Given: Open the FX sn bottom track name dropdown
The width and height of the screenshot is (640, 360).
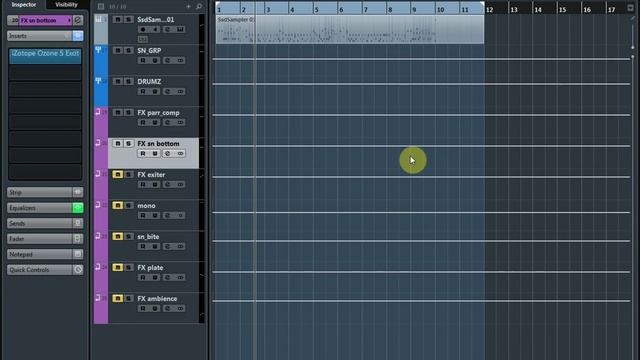Looking at the screenshot, I should click(69, 20).
